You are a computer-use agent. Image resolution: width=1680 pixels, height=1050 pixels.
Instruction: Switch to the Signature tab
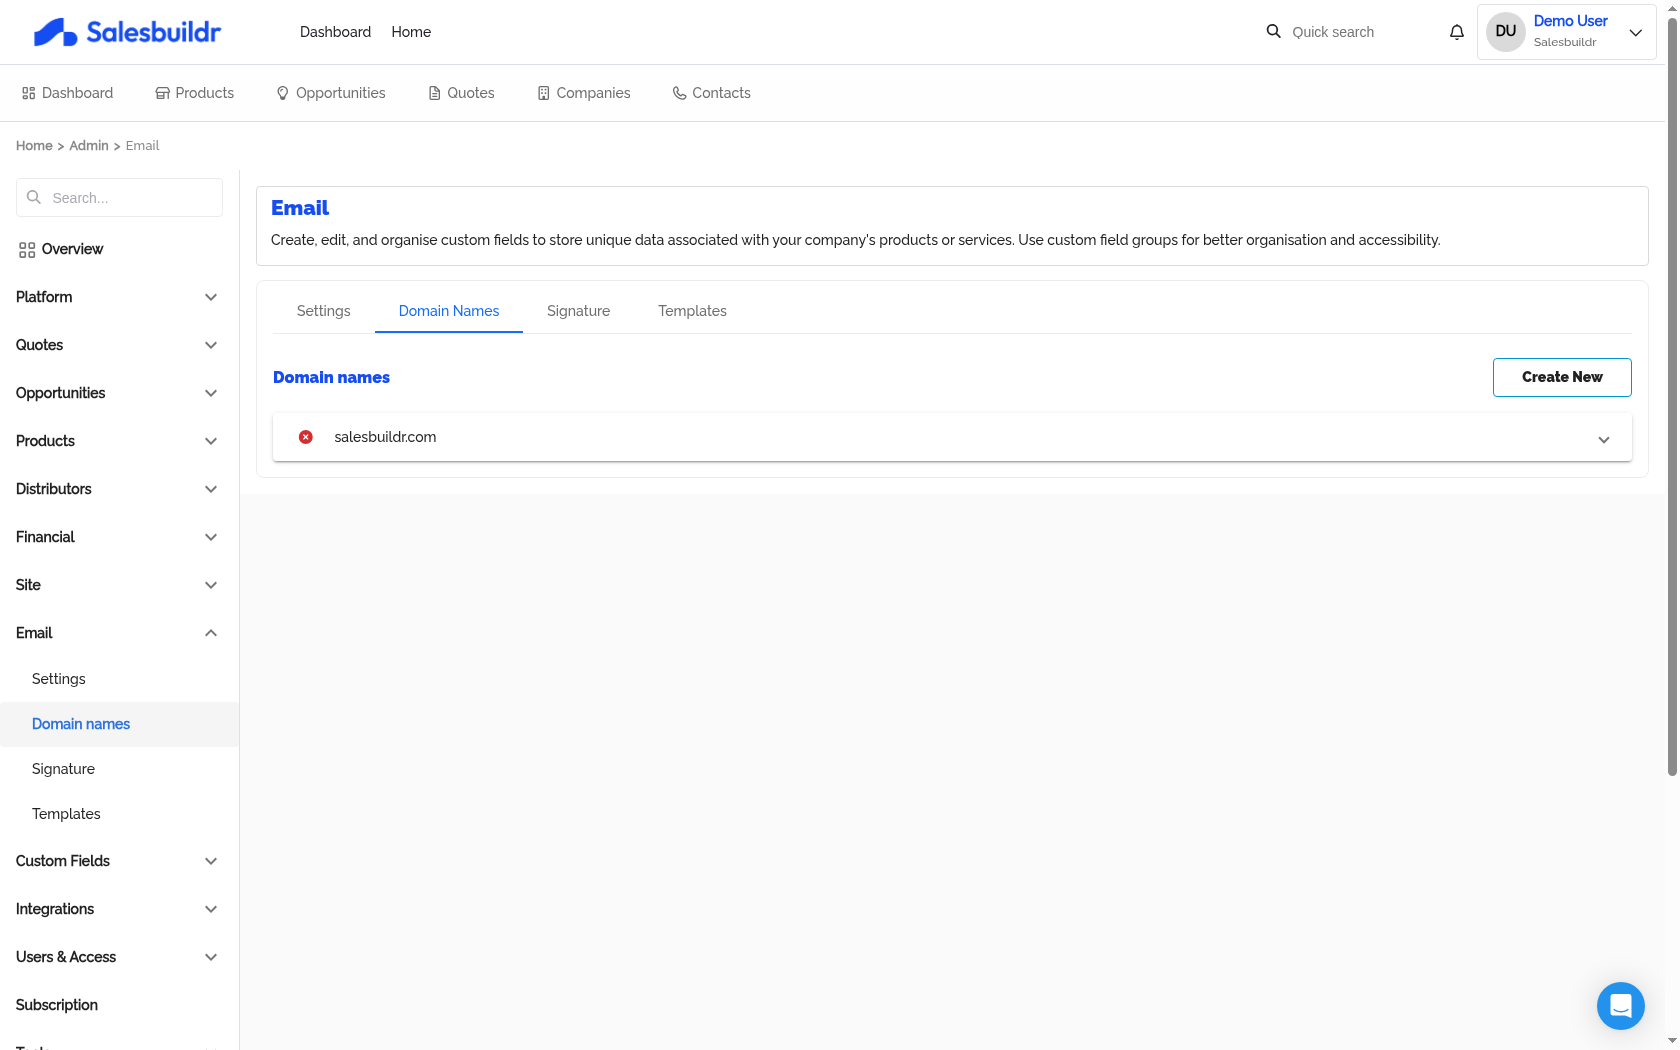pos(578,311)
